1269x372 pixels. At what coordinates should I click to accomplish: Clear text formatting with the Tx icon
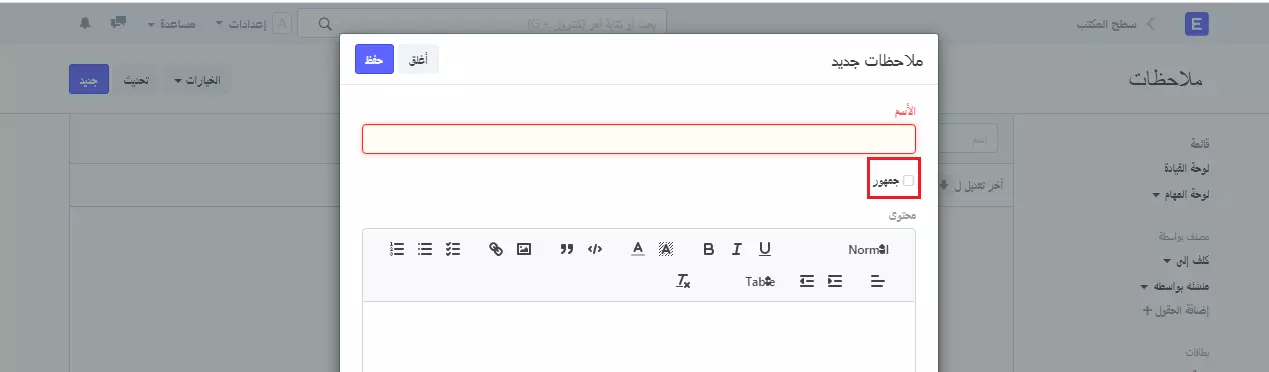pyautogui.click(x=684, y=281)
